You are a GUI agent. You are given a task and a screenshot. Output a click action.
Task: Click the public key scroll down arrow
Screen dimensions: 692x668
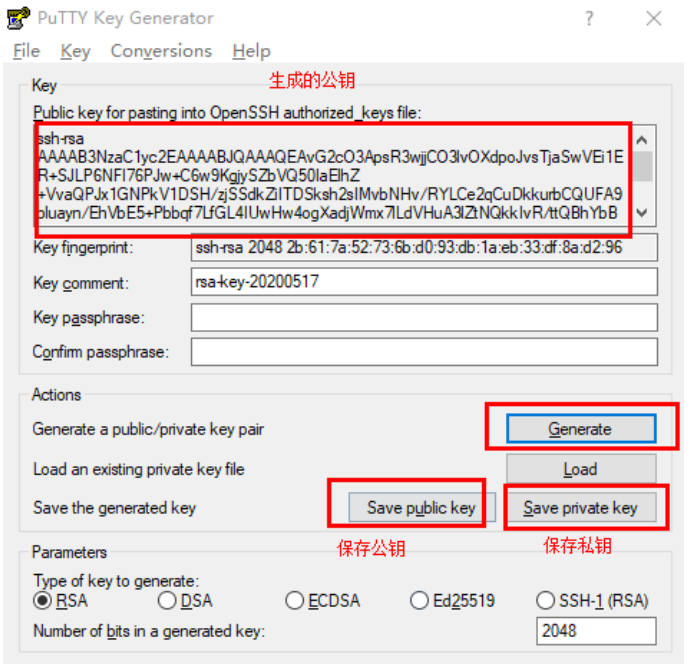point(643,213)
